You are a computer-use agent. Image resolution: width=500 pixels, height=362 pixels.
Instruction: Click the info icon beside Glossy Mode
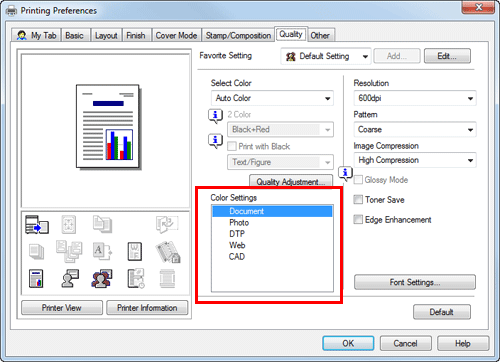coord(345,173)
